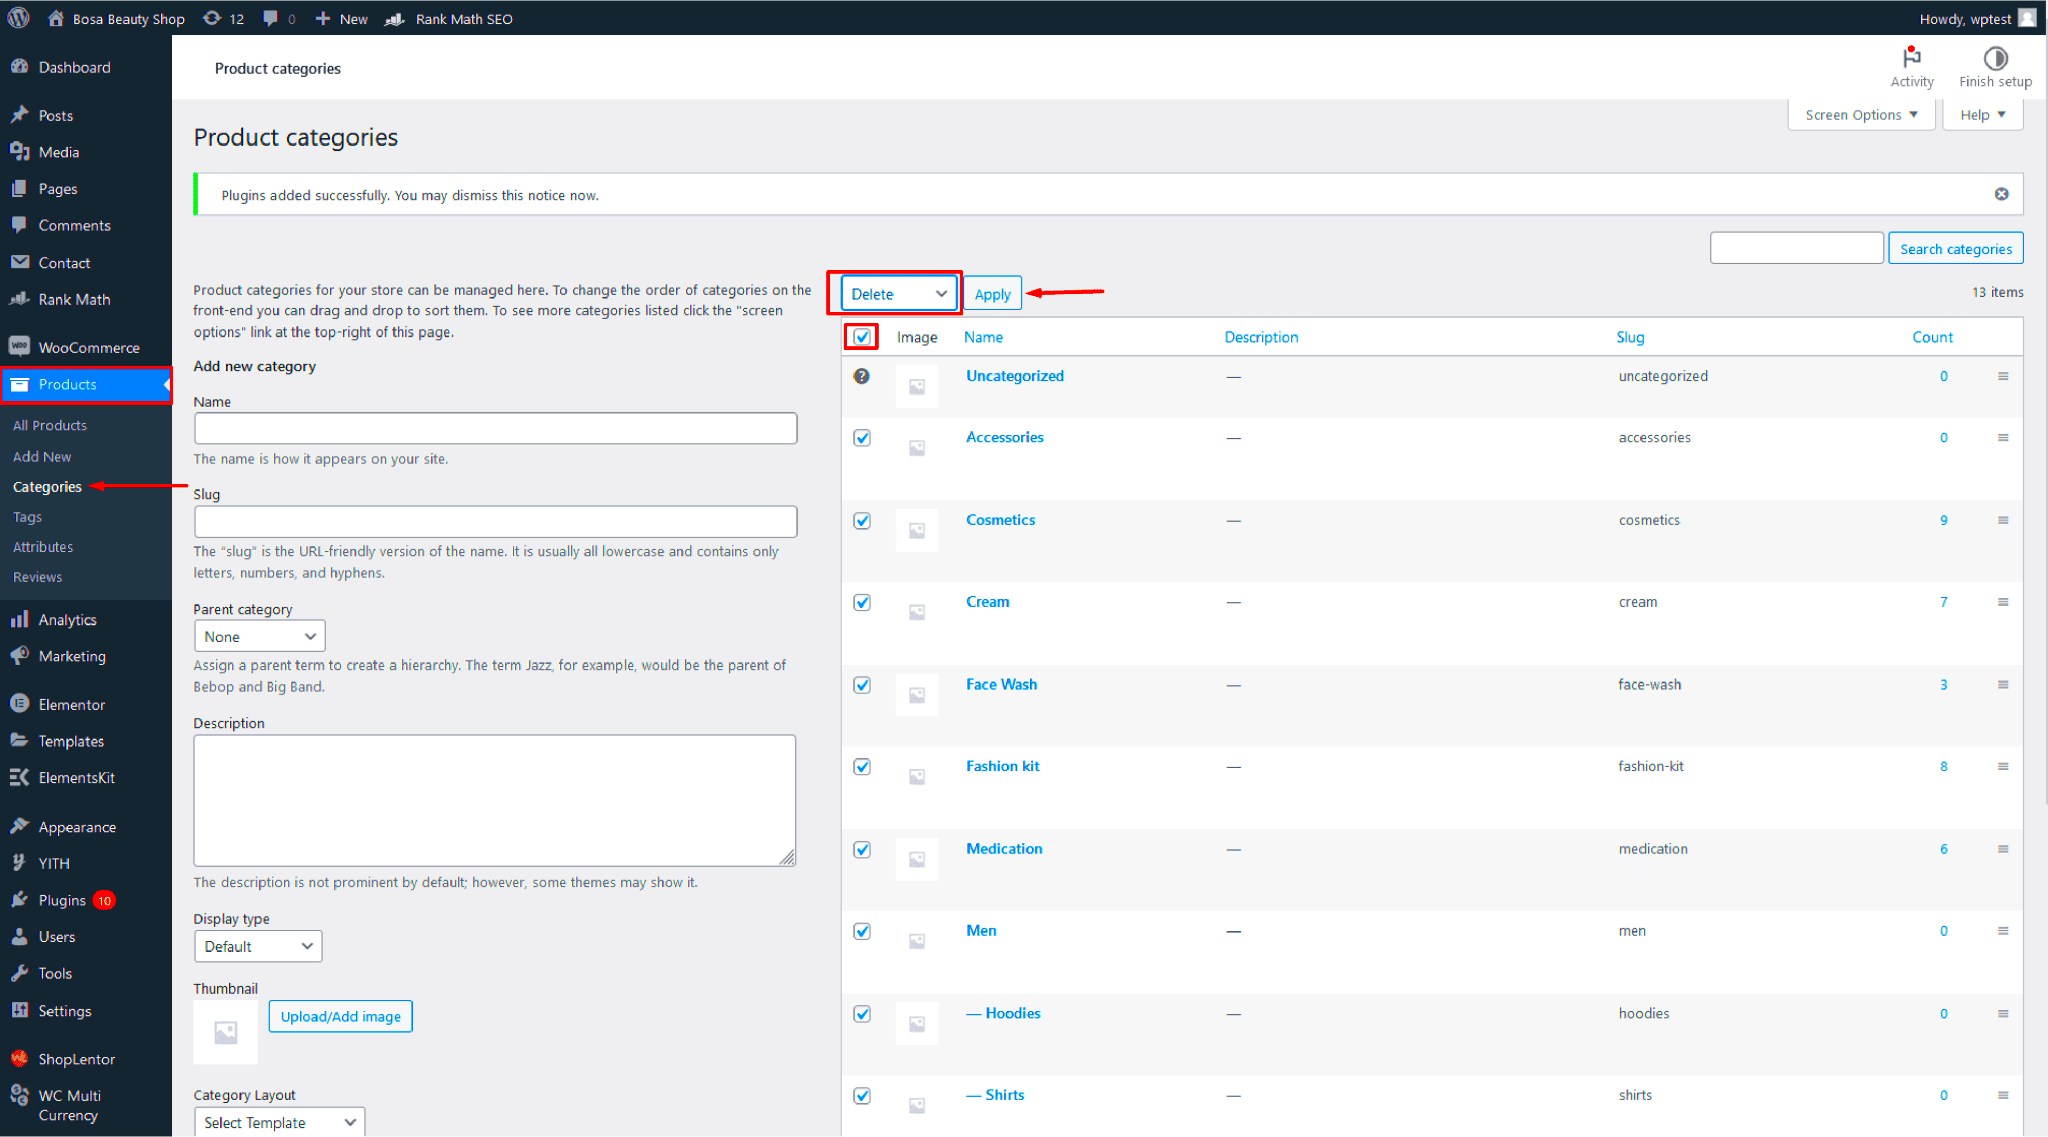This screenshot has height=1137, width=2048.
Task: Open the Face Wash category link
Action: click(1001, 684)
